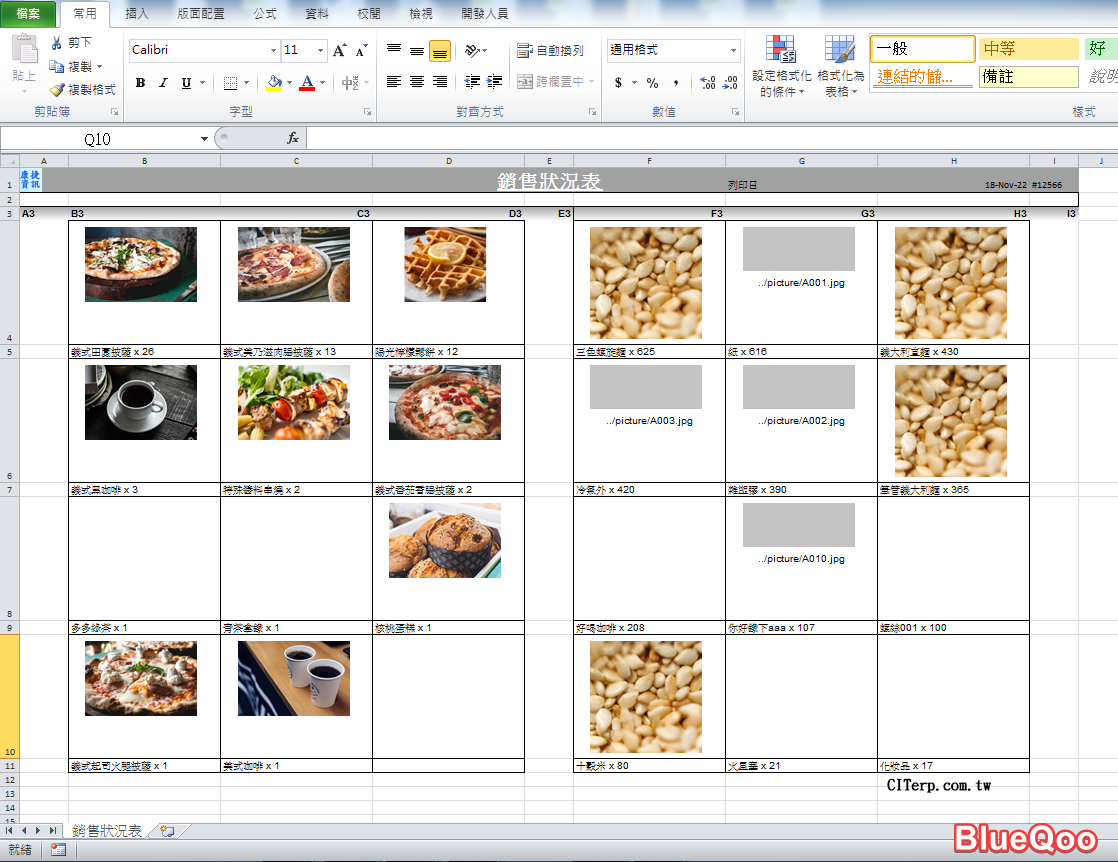Toggle the wrap text (自動換列) option
The width and height of the screenshot is (1118, 862).
[x=550, y=51]
